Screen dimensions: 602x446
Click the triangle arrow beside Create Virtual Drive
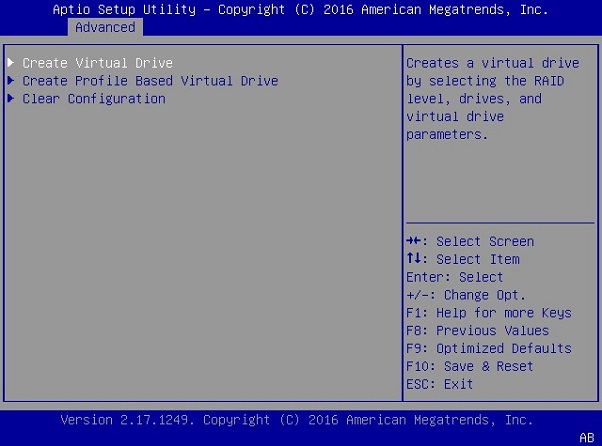[11, 63]
